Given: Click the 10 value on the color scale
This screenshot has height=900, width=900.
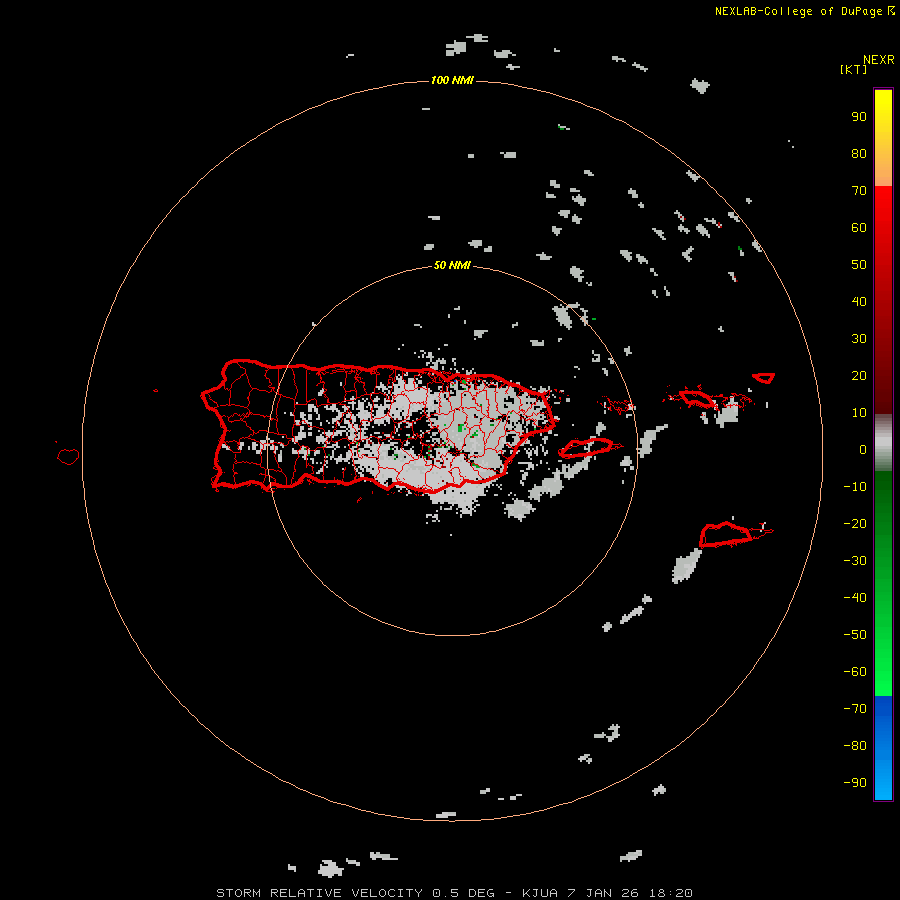Looking at the screenshot, I should tap(859, 413).
